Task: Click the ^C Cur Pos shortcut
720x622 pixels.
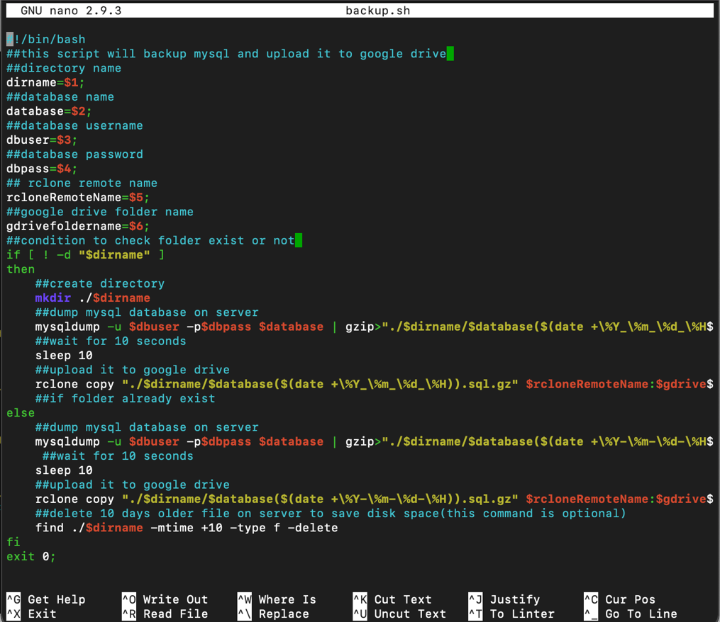Action: coord(620,599)
